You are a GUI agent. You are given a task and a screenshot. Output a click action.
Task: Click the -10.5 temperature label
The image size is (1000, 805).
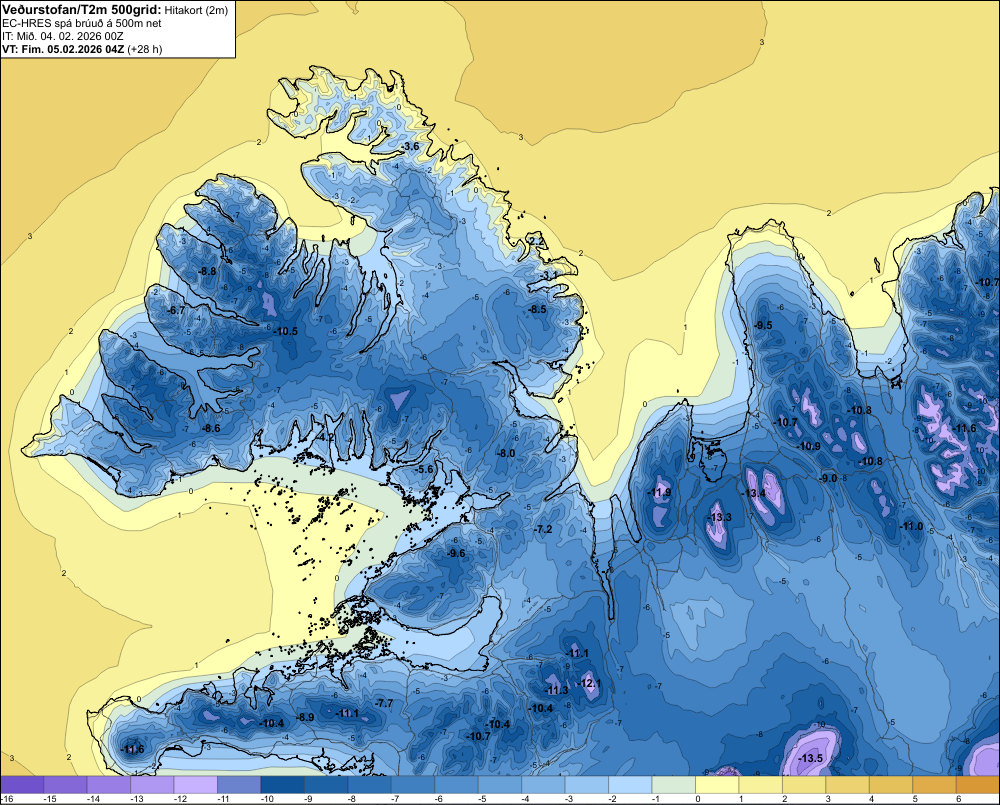pos(285,331)
